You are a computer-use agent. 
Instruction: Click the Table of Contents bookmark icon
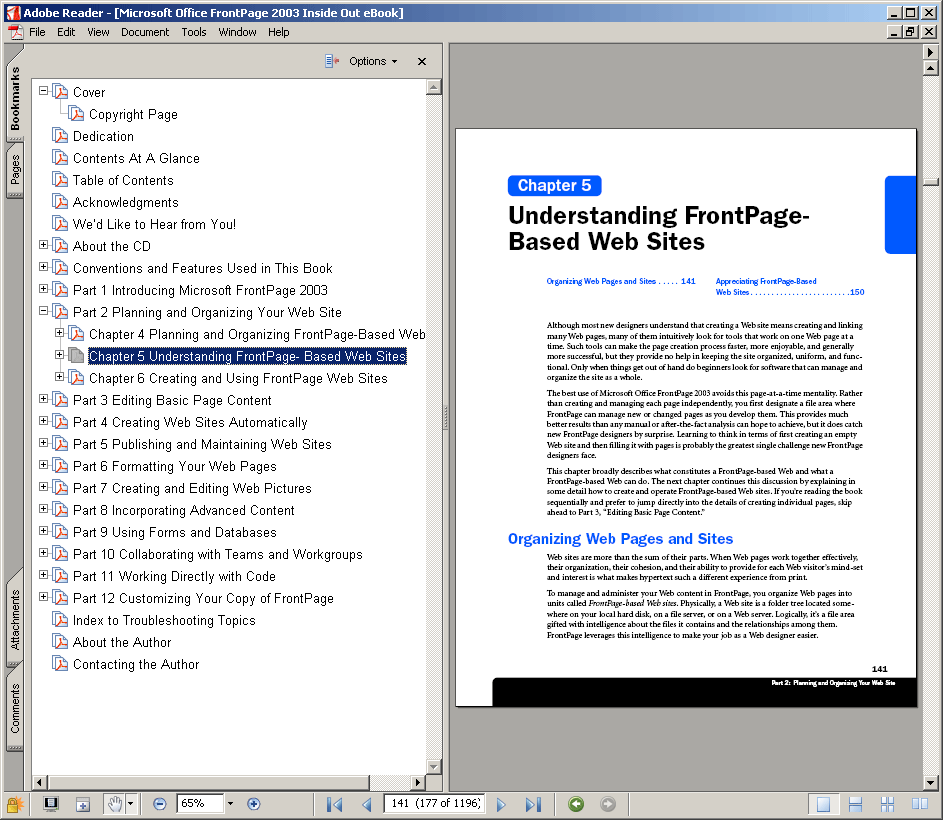coord(60,180)
